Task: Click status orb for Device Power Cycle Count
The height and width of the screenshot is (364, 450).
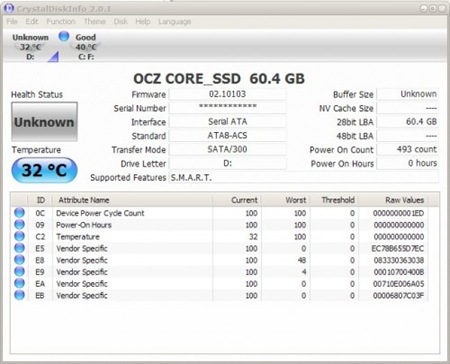Action: tap(19, 213)
